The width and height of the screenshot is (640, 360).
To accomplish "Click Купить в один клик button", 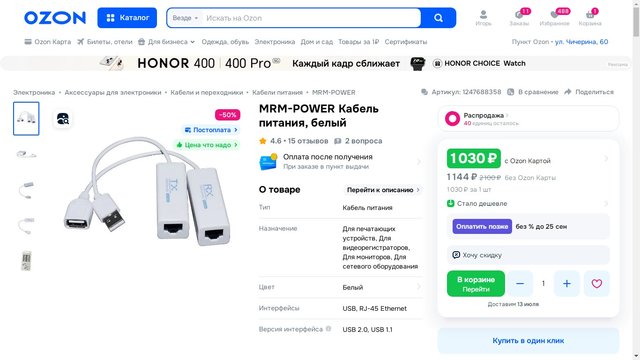I will pos(528,340).
